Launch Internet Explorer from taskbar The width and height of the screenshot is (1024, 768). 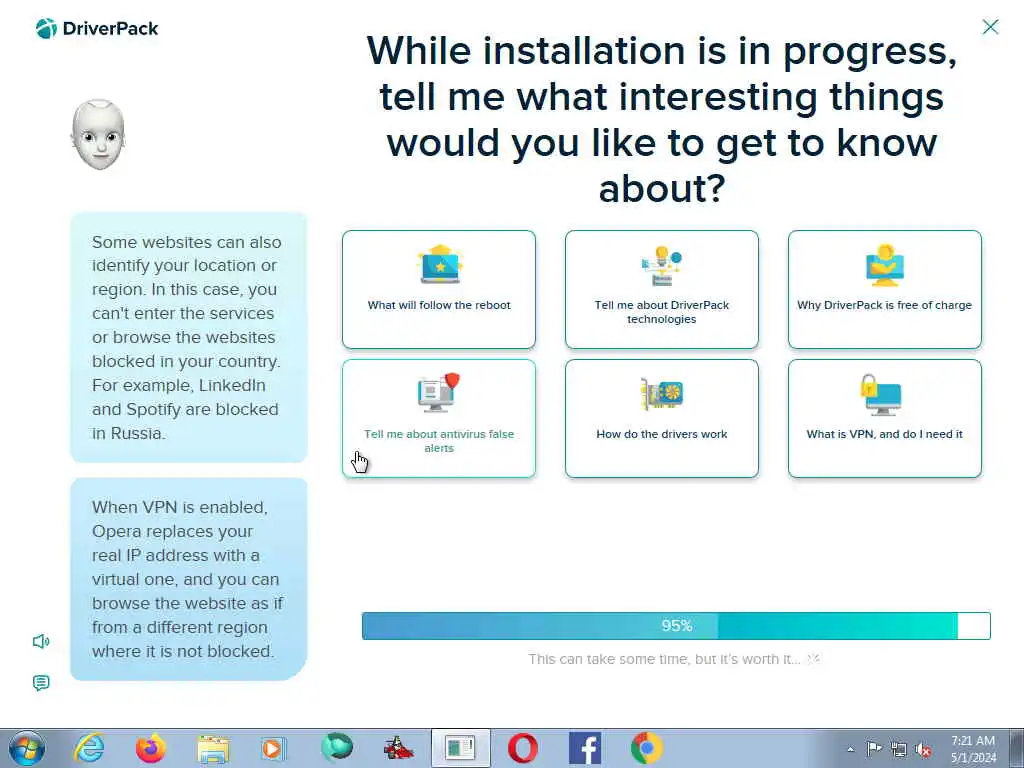click(x=88, y=748)
